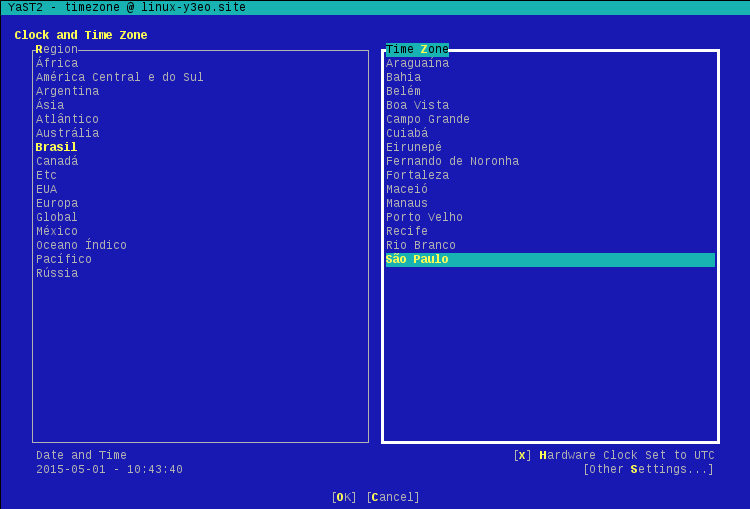Screen dimensions: 750x509
Task: Pick Atlântico from the Region list
Action: [67, 119]
